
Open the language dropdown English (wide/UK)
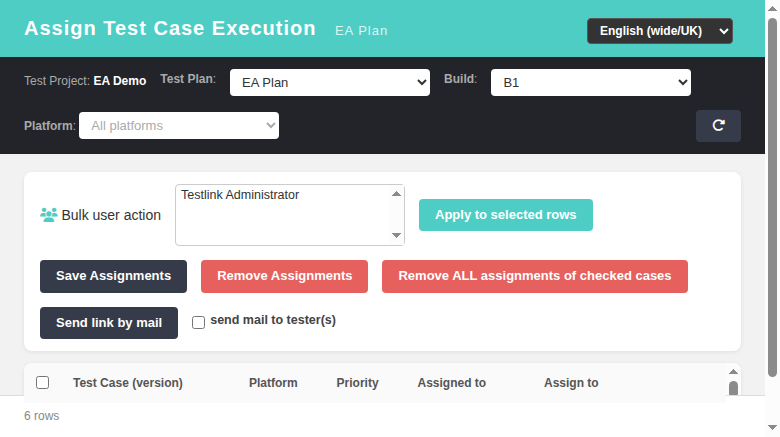(660, 31)
